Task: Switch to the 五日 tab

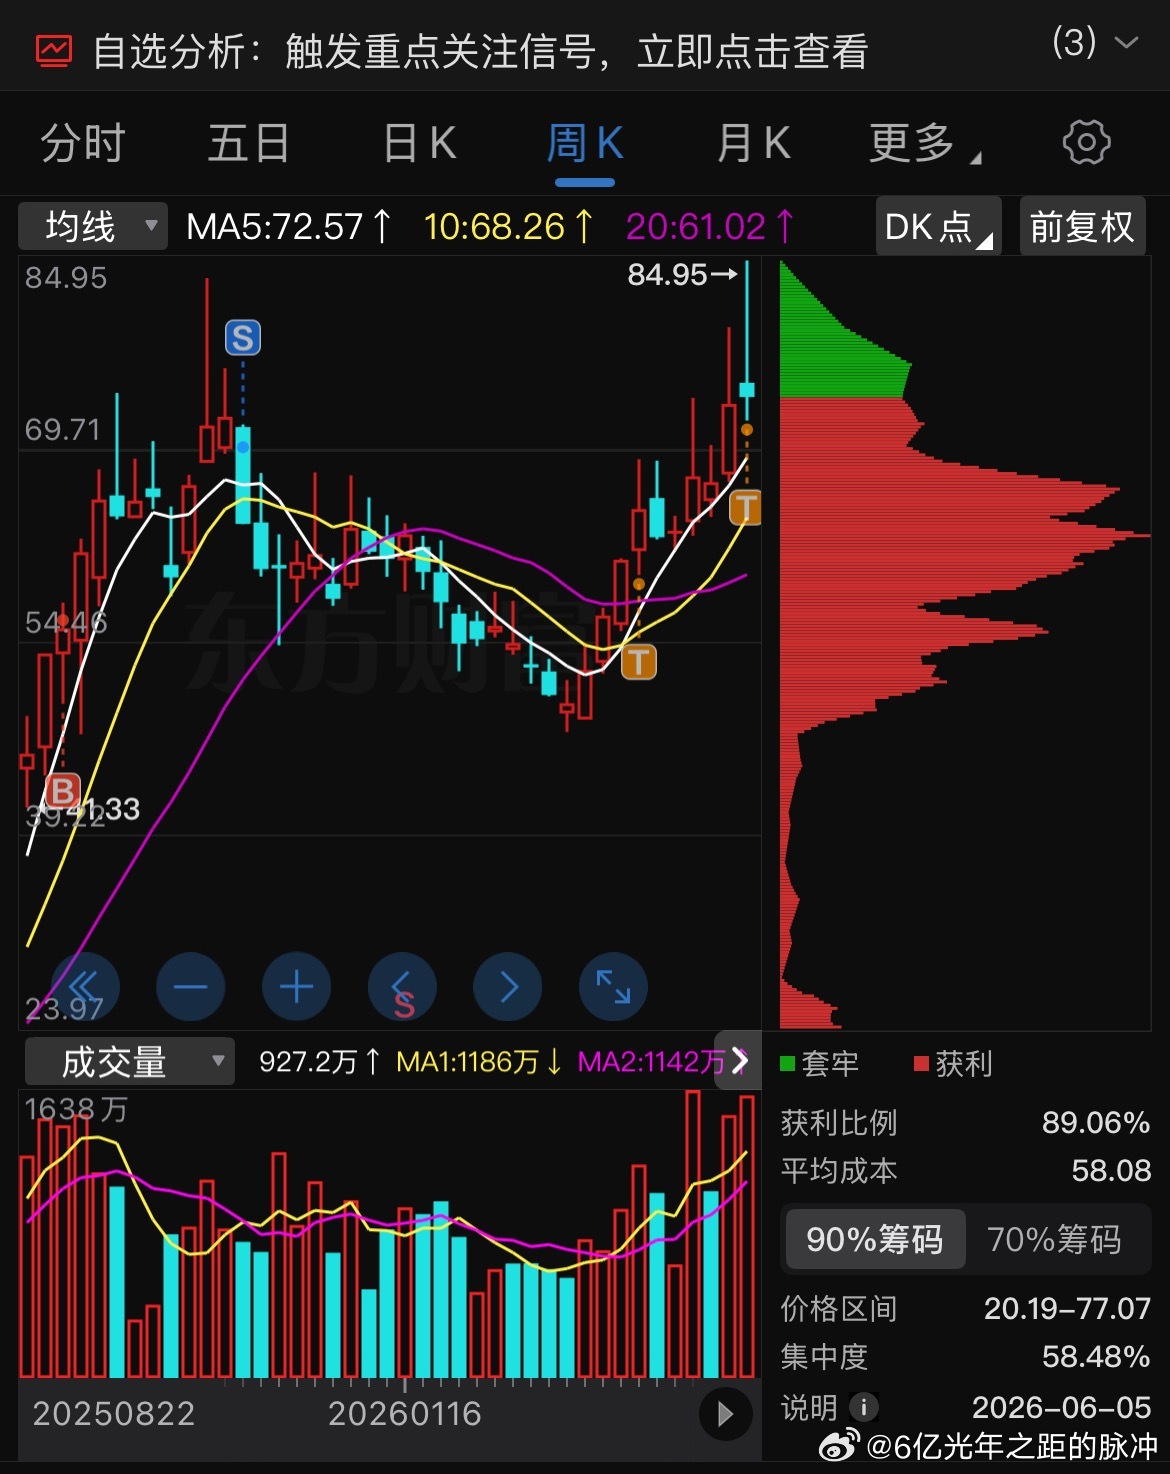Action: click(x=248, y=143)
